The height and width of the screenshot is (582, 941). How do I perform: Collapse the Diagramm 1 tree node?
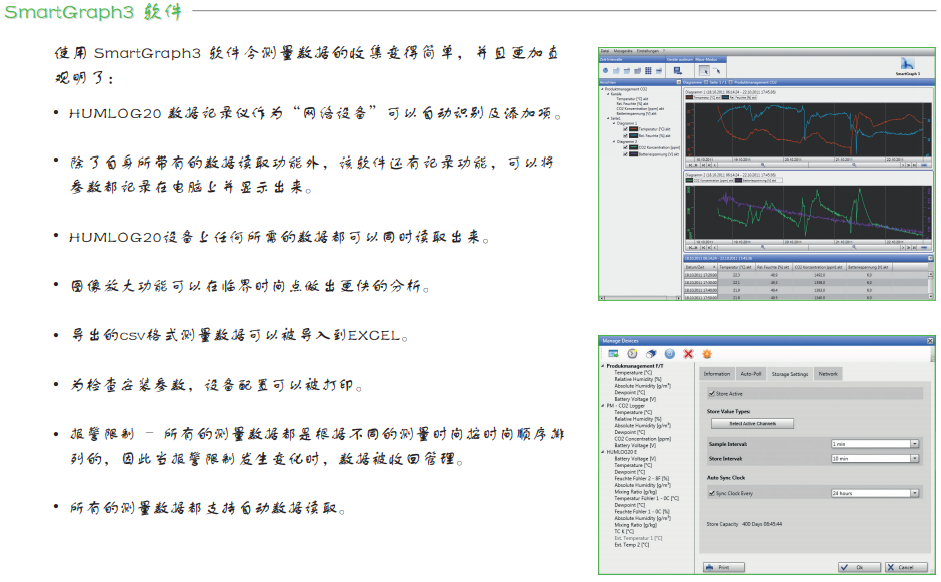click(613, 123)
